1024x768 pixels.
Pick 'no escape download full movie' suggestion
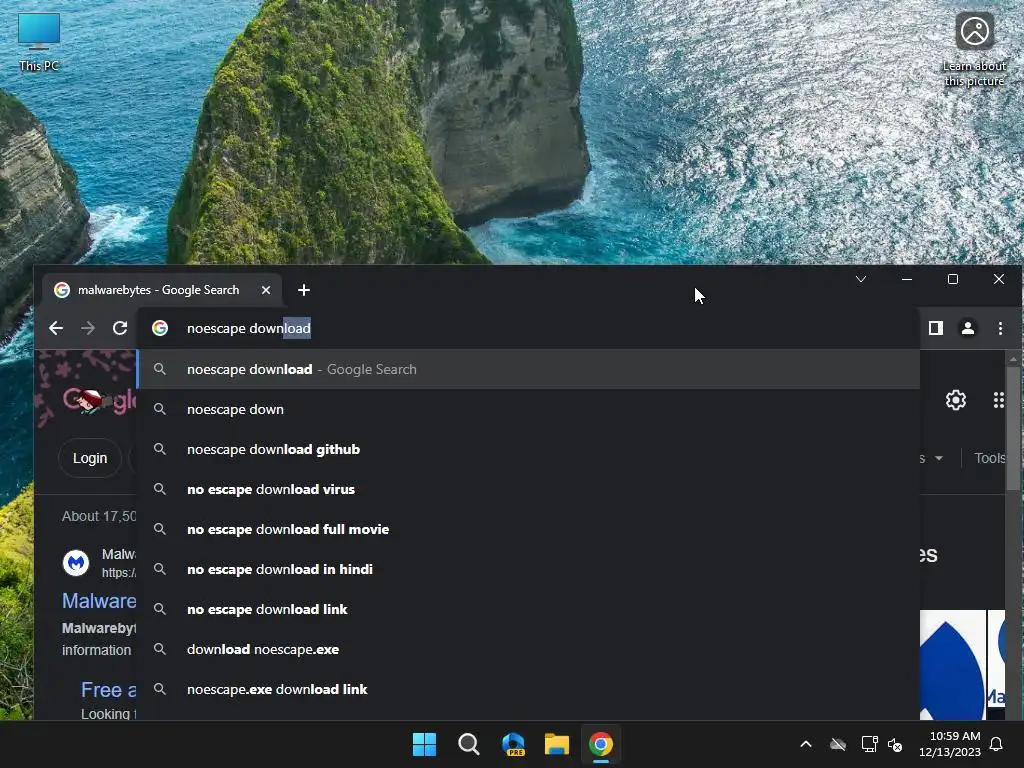click(x=528, y=529)
